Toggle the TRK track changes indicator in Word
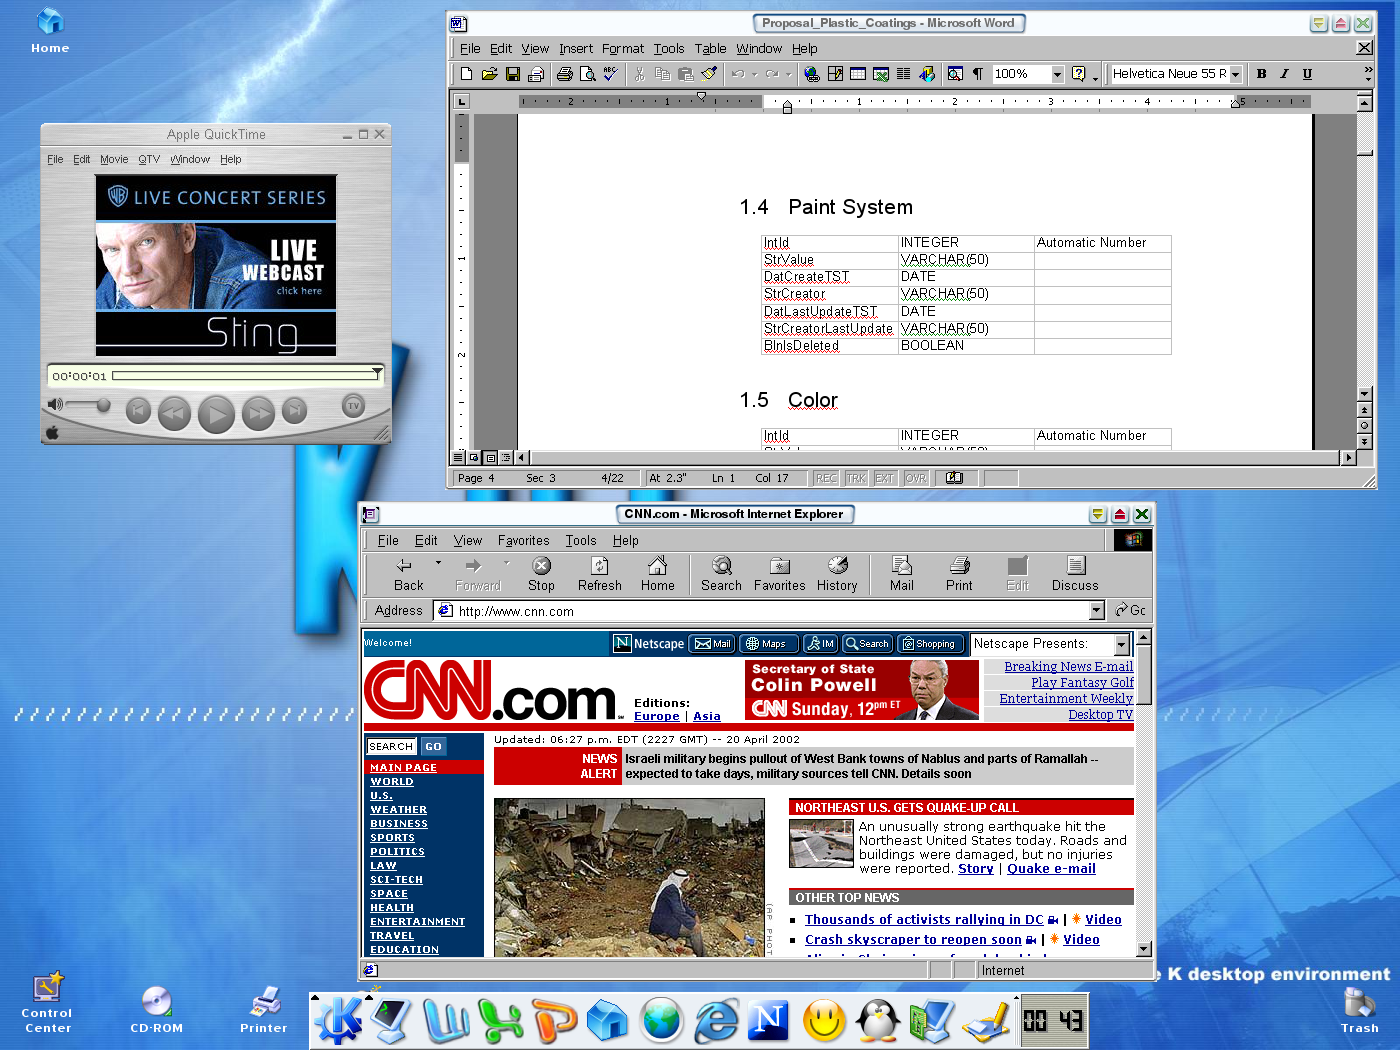 pyautogui.click(x=857, y=478)
